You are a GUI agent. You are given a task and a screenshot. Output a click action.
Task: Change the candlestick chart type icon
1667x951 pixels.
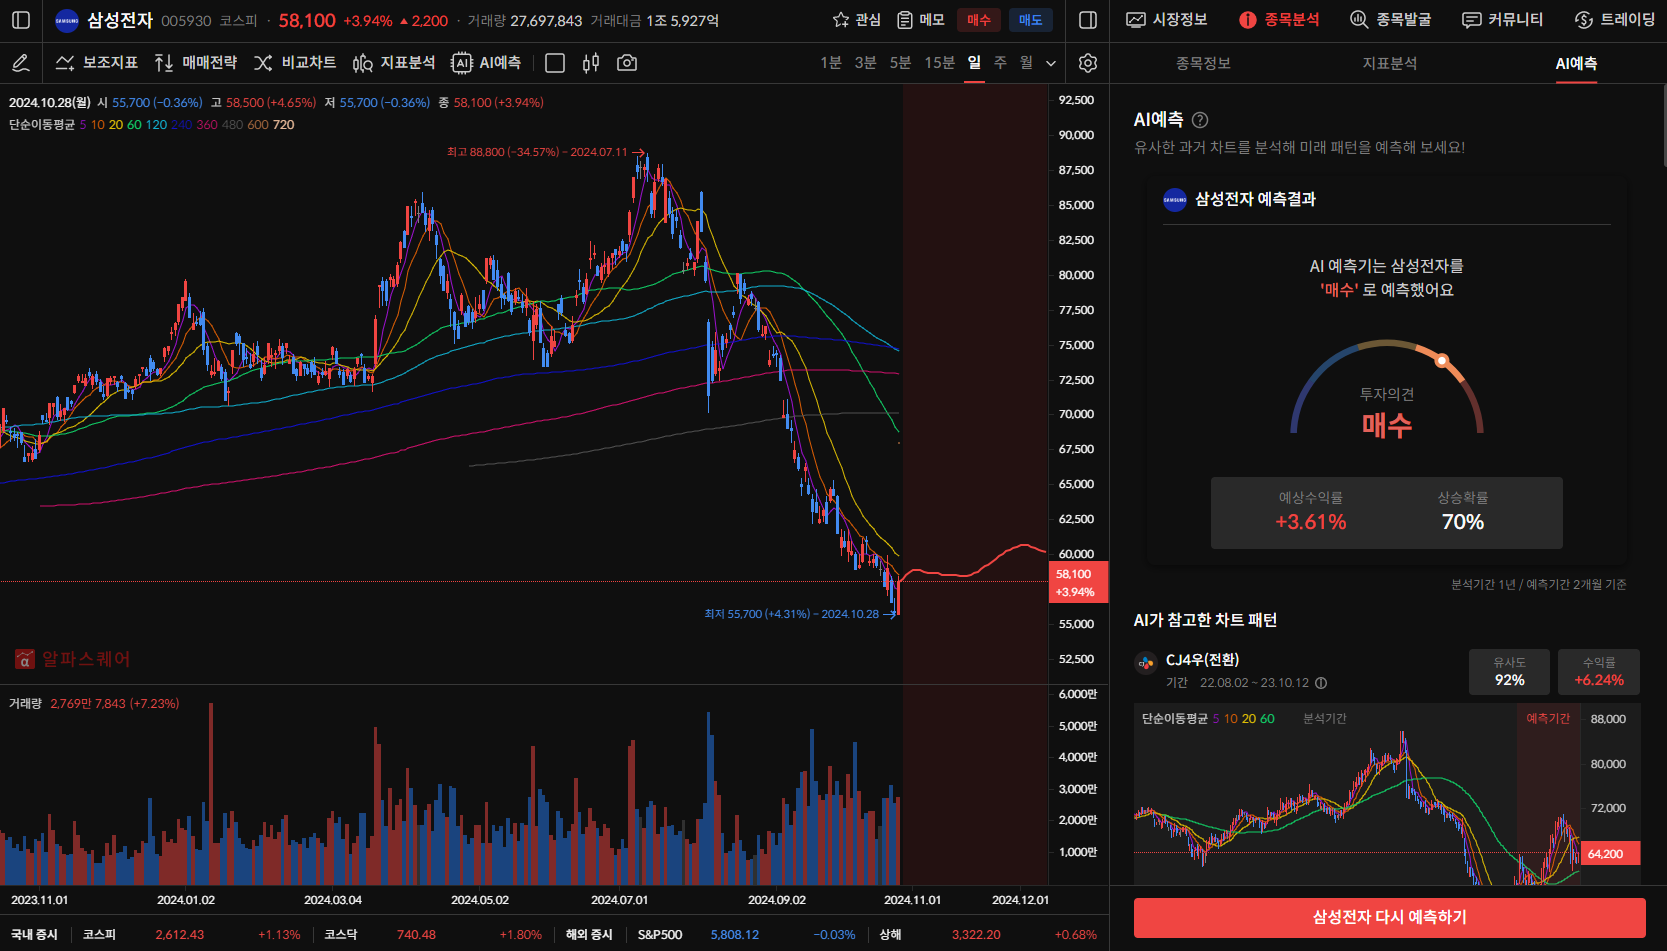tap(591, 63)
